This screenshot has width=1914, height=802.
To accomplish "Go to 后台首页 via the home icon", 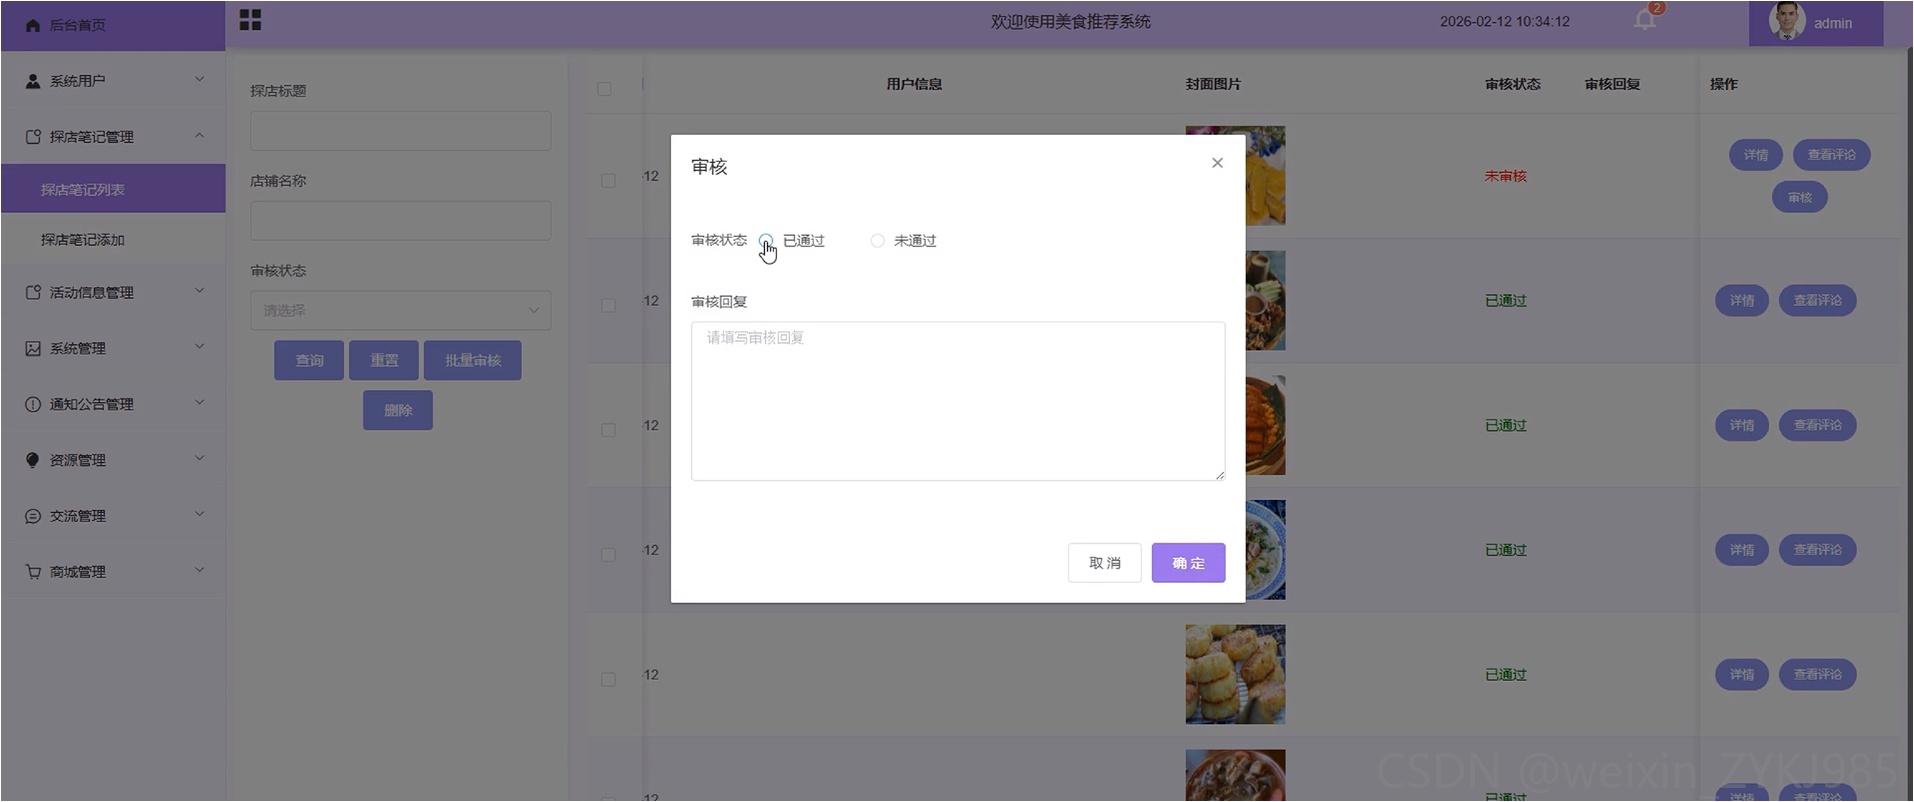I will click(x=32, y=25).
